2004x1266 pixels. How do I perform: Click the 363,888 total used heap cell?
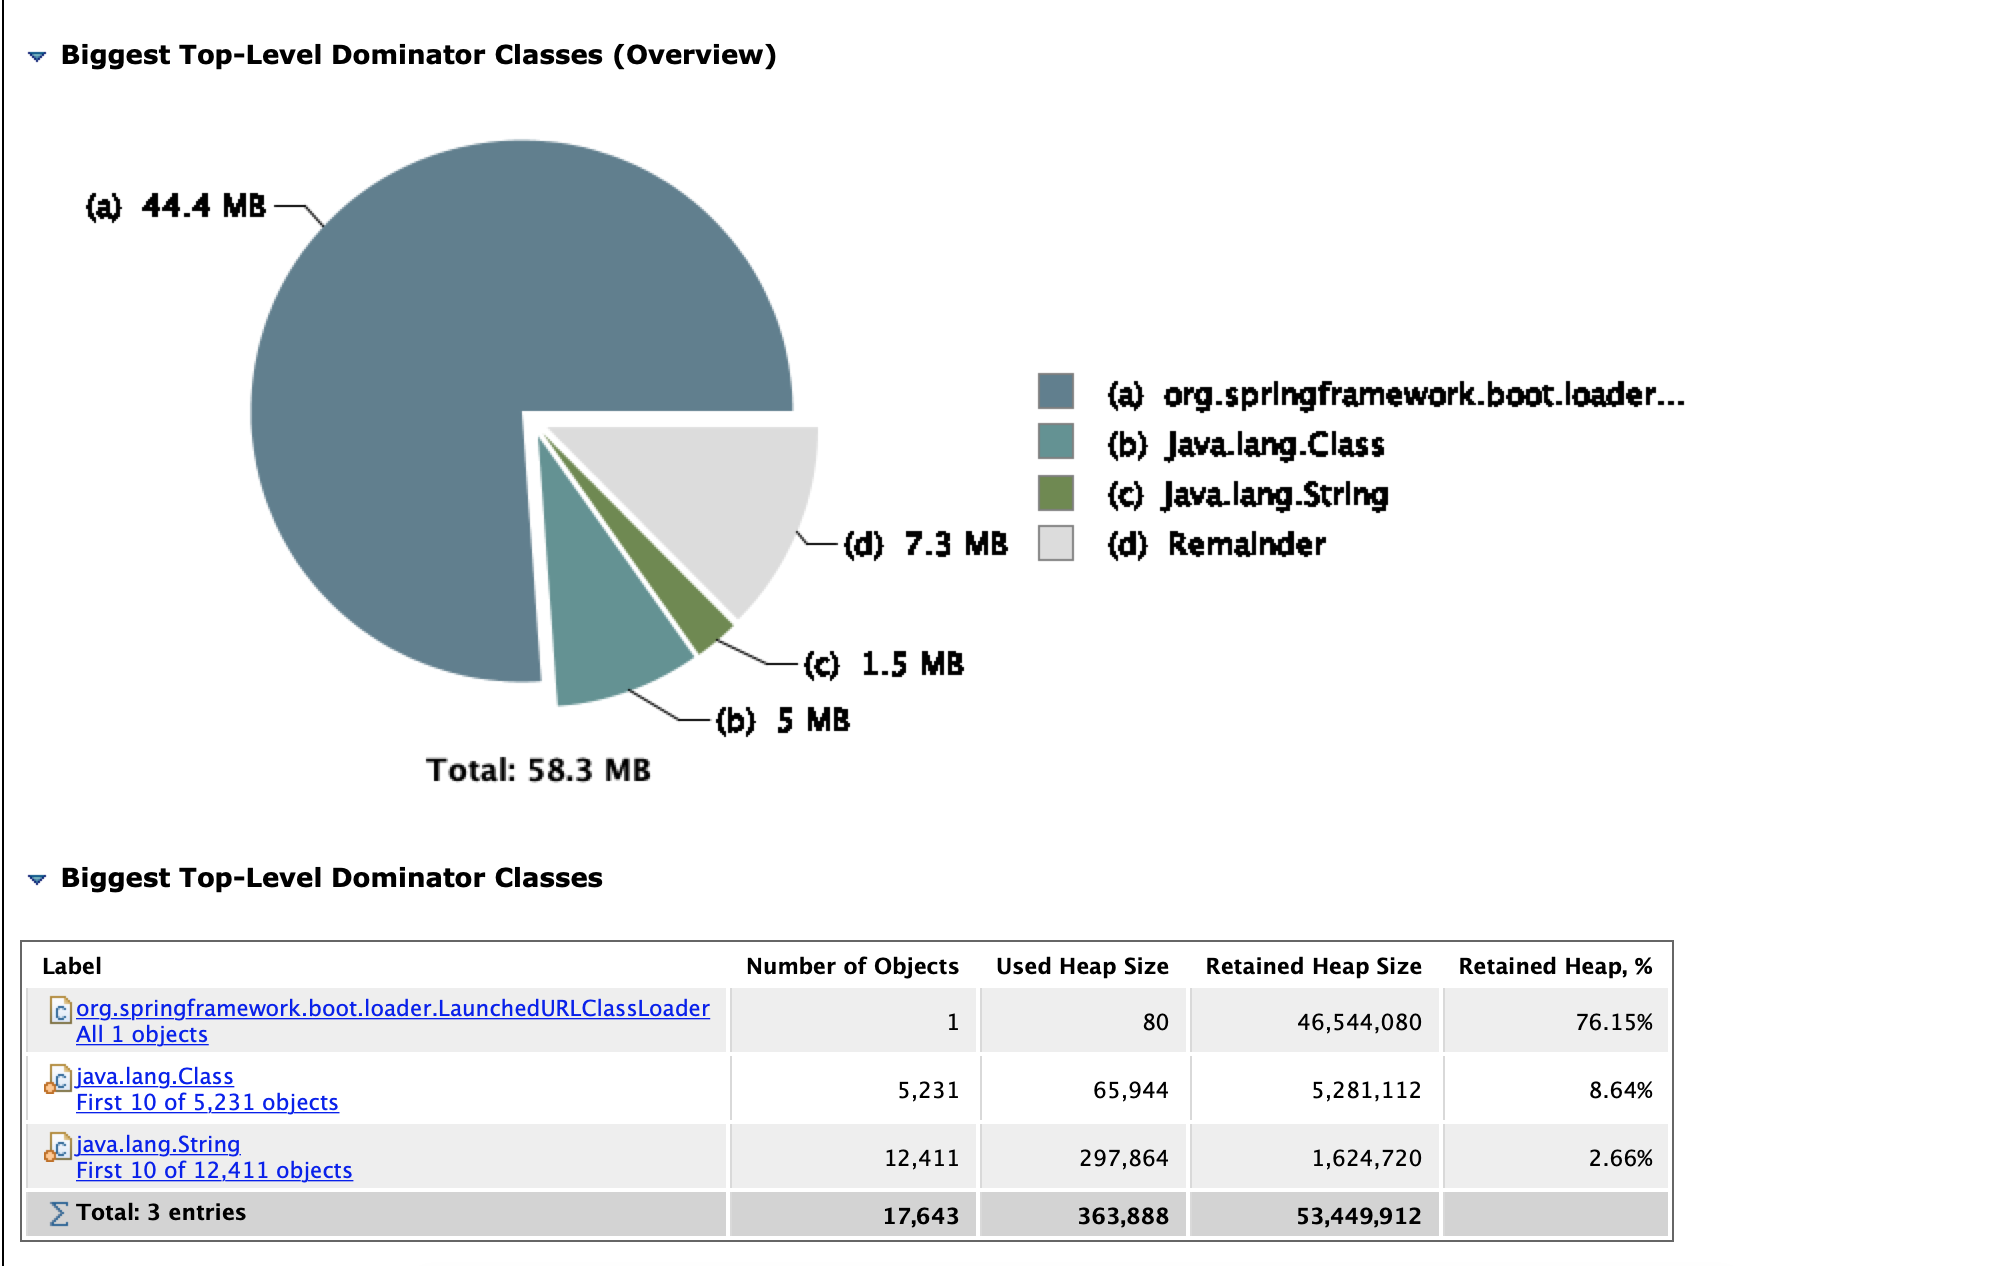[1083, 1215]
